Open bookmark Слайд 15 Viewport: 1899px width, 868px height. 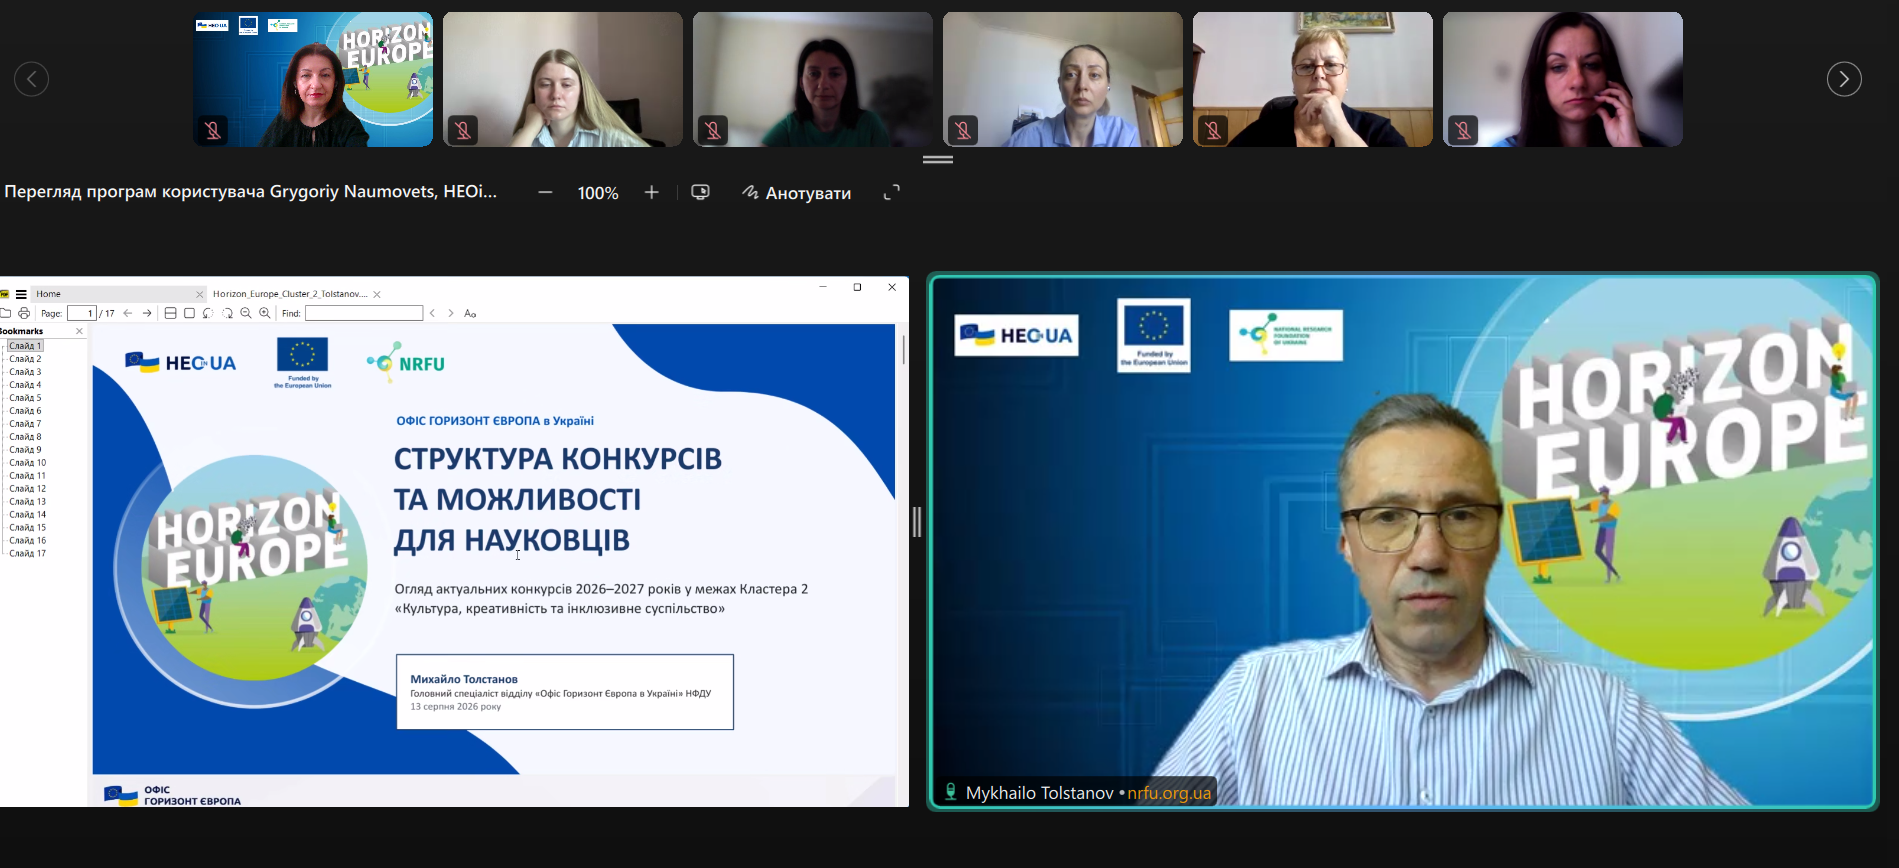pos(27,528)
